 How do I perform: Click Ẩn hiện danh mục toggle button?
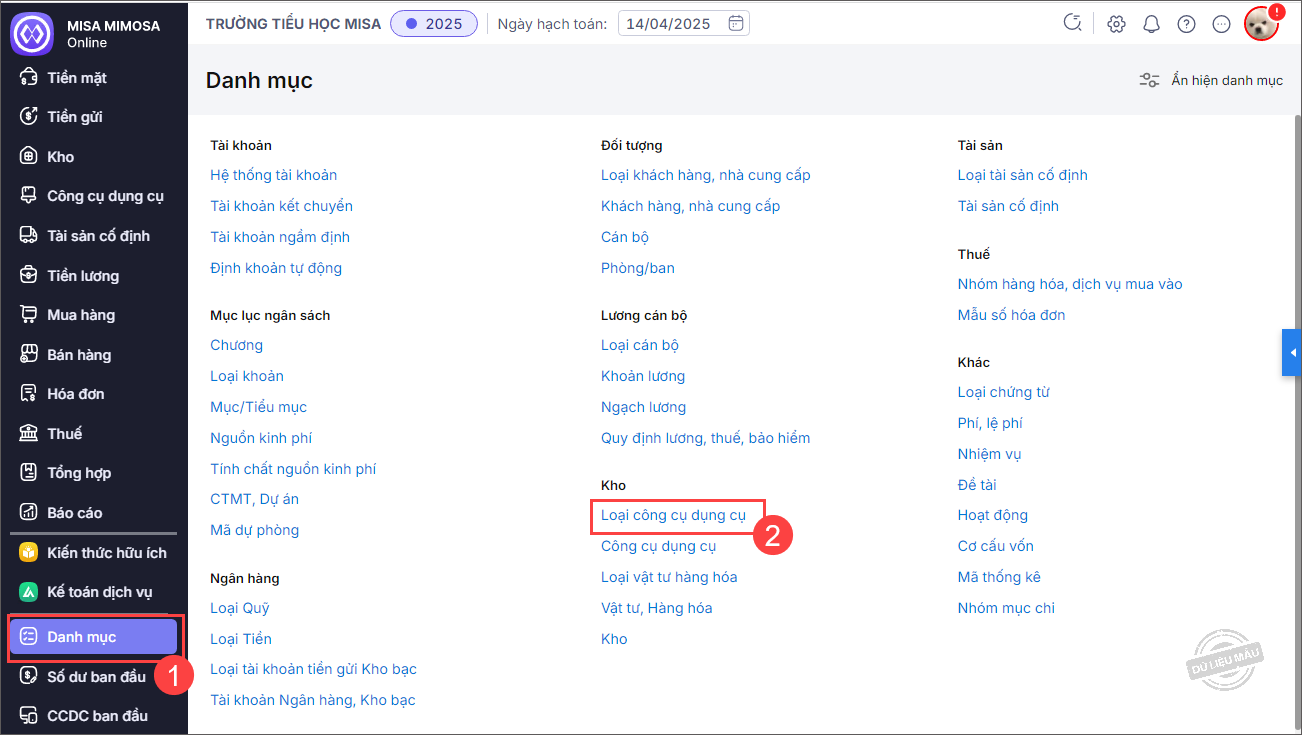(1211, 80)
